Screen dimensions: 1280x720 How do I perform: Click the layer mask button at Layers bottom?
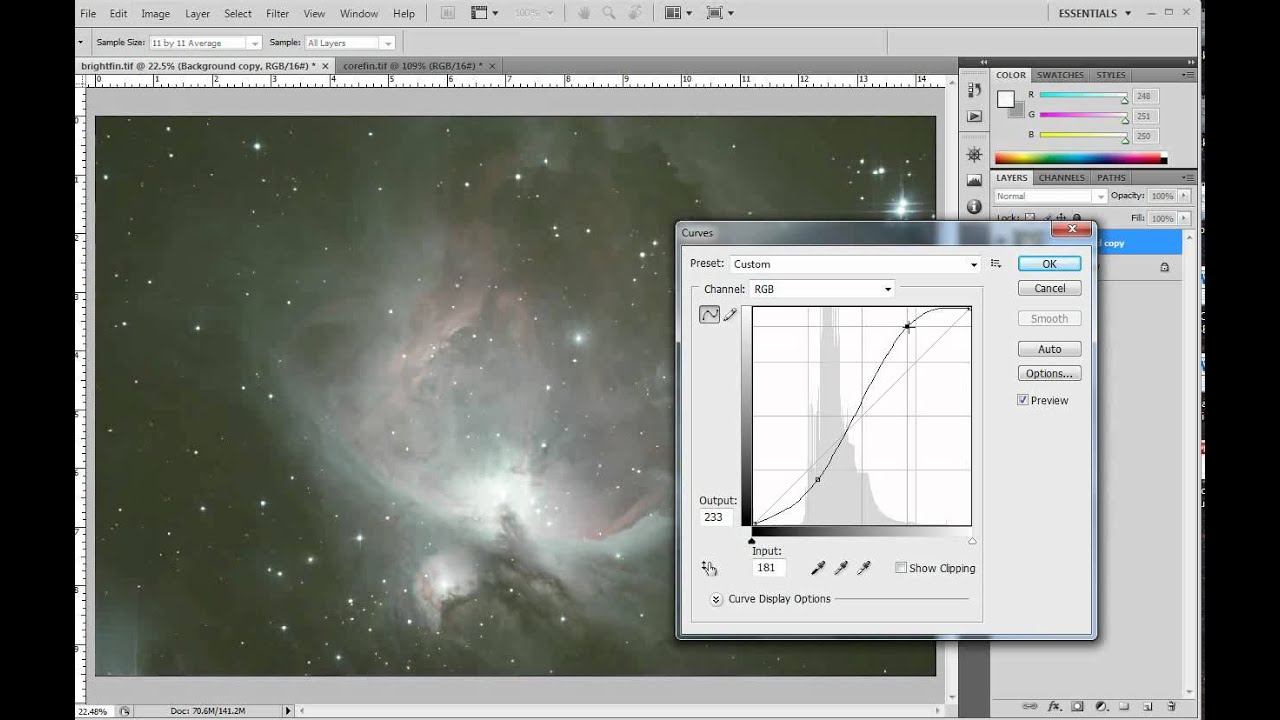(1077, 706)
